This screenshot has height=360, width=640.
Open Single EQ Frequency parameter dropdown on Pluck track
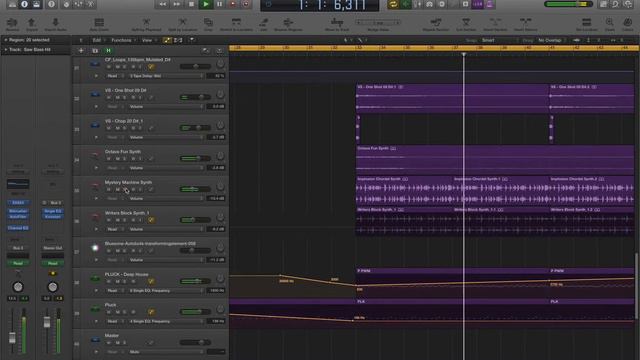click(x=166, y=321)
